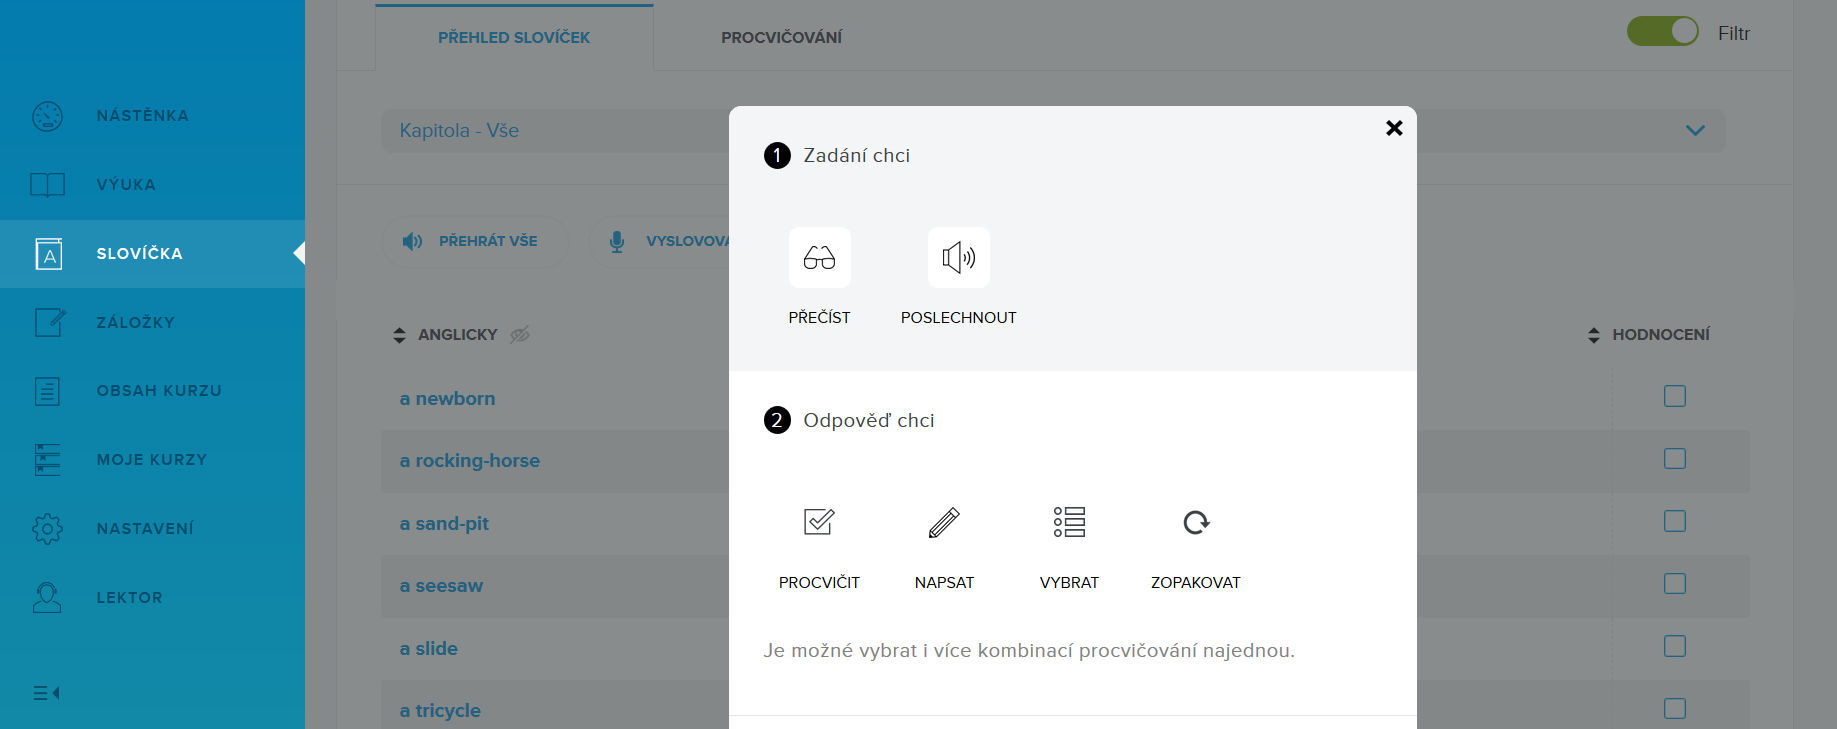Image resolution: width=1837 pixels, height=729 pixels.
Task: Select the ZOPAKOVAT repeat icon
Action: click(1196, 522)
